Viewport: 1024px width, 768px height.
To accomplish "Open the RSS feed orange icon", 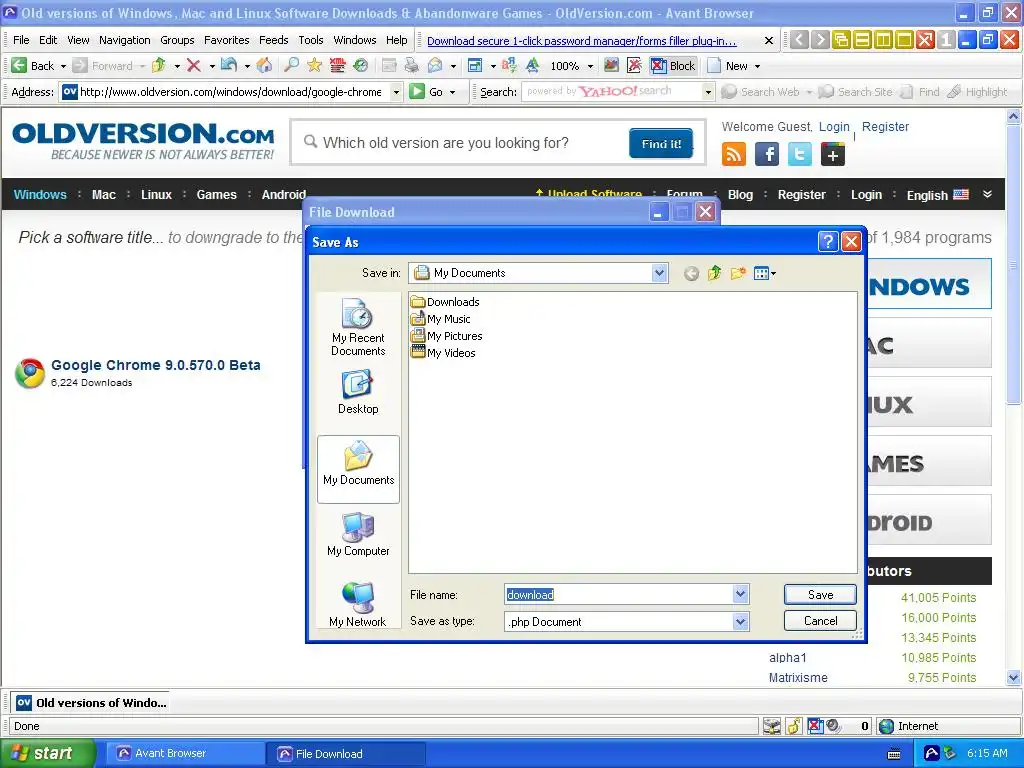I will point(733,155).
